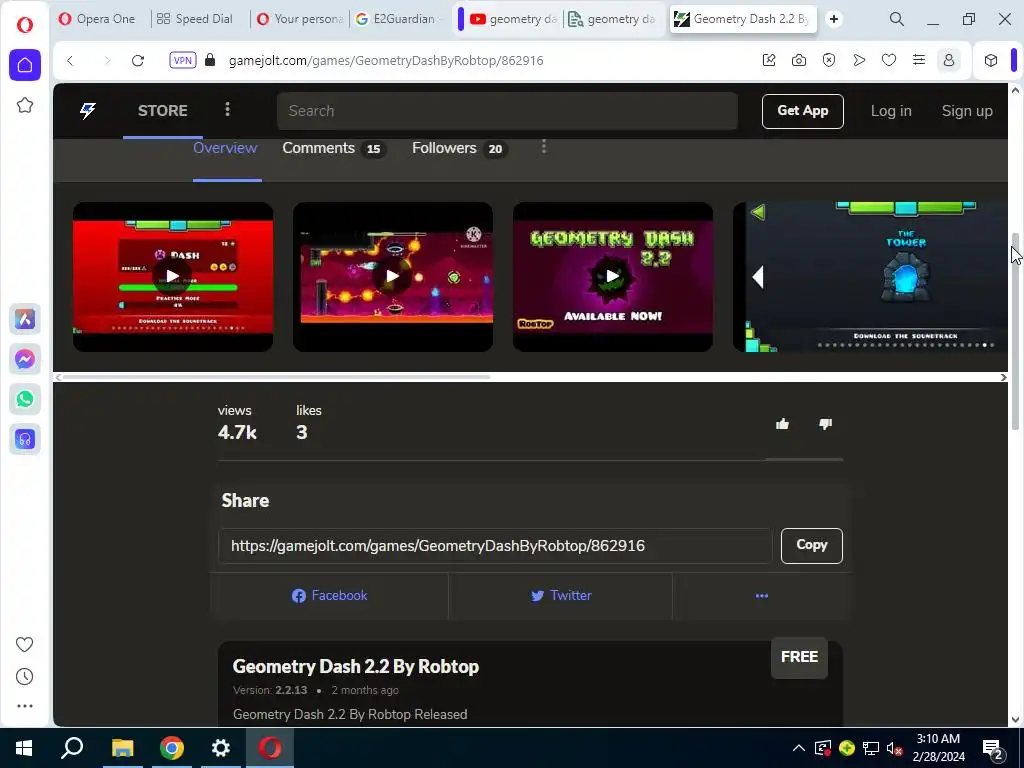1024x768 pixels.
Task: Click the Game Jolt lightning logo
Action: pyautogui.click(x=88, y=110)
